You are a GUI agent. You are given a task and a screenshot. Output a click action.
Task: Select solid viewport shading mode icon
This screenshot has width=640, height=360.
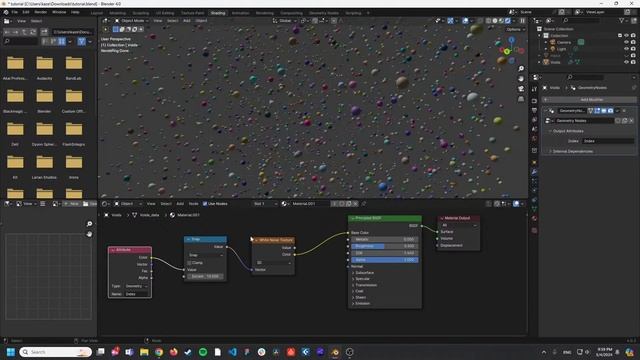(x=495, y=20)
